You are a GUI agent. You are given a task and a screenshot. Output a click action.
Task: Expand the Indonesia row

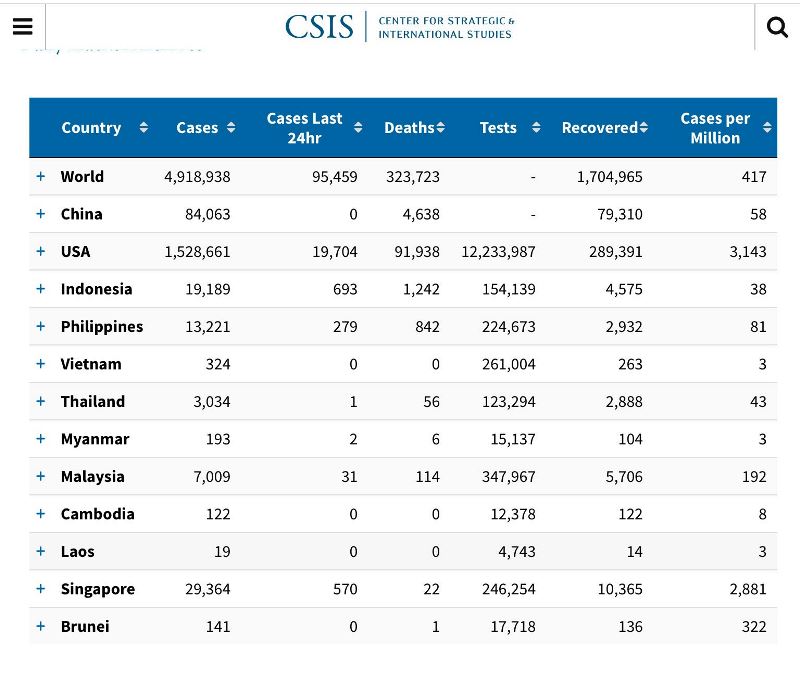(41, 289)
